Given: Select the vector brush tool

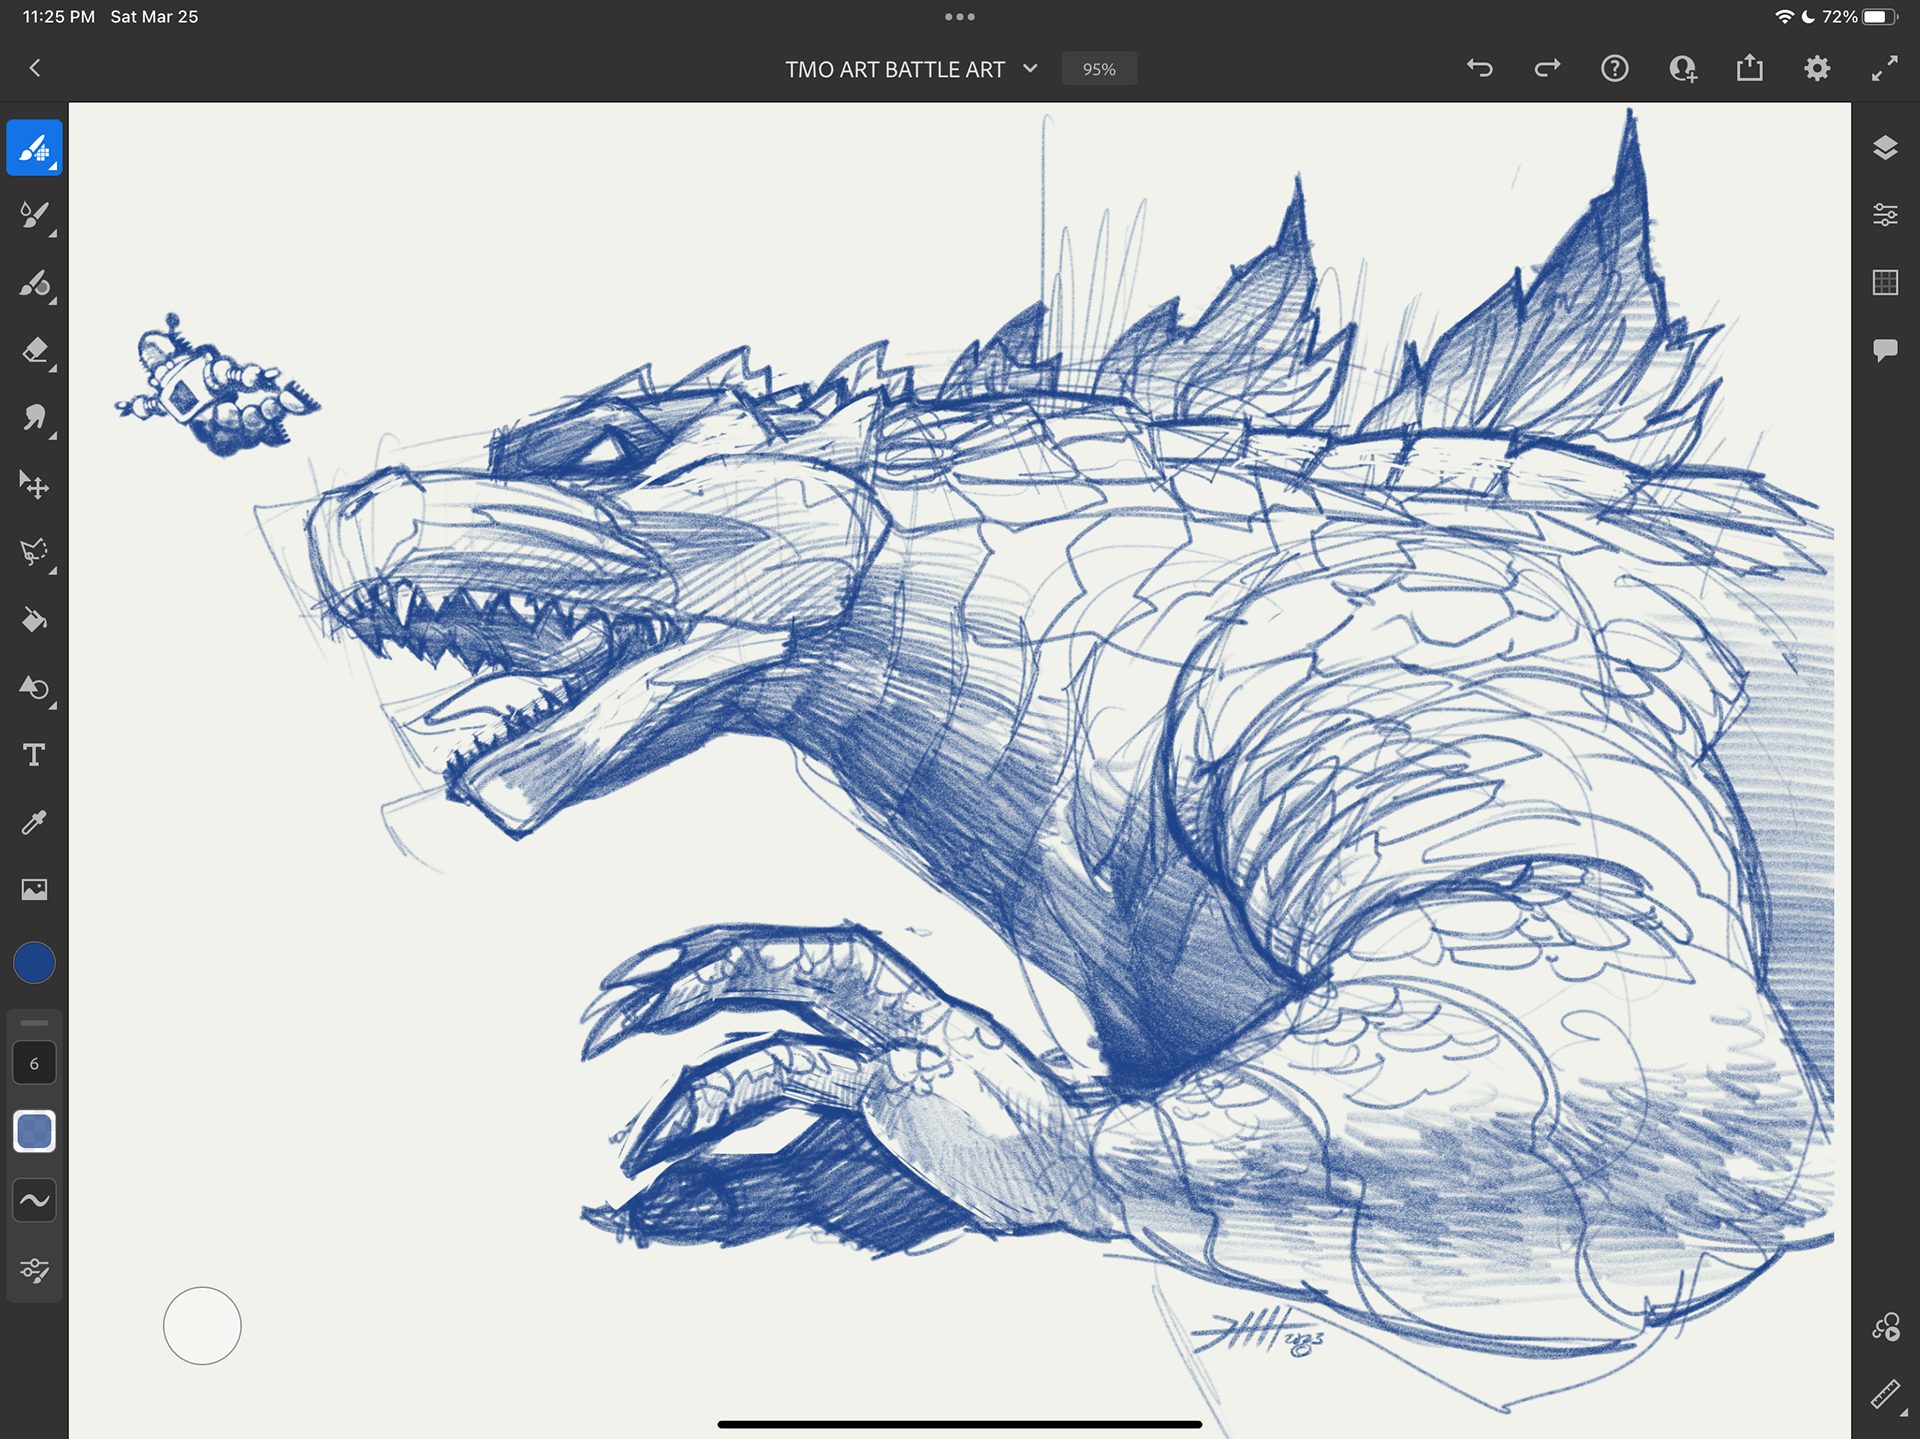Looking at the screenshot, I should point(34,284).
